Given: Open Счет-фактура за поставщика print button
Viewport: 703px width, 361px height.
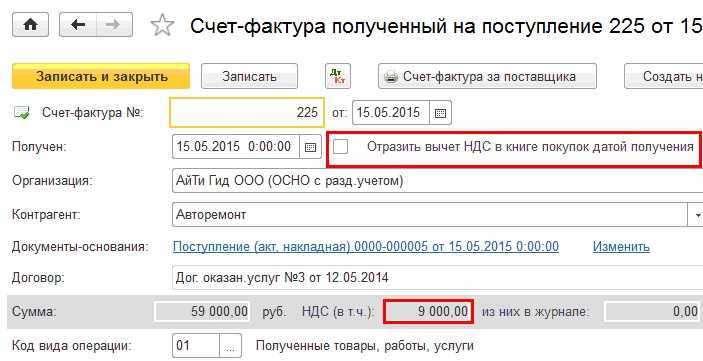Looking at the screenshot, I should [x=487, y=76].
